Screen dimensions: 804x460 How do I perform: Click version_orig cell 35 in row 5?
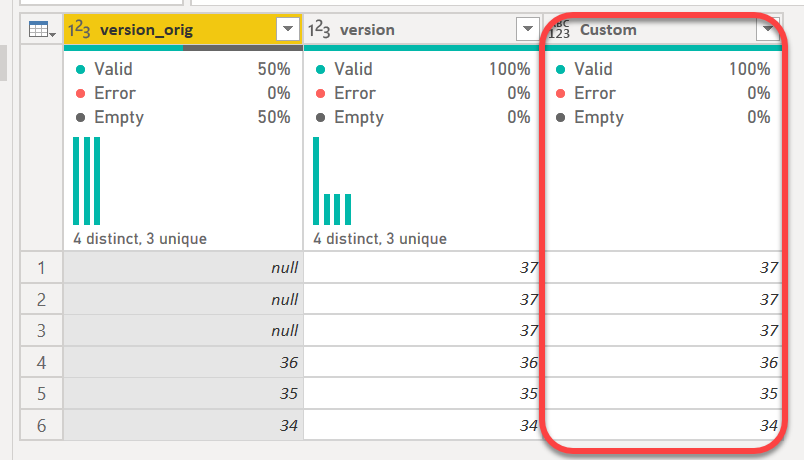click(183, 393)
